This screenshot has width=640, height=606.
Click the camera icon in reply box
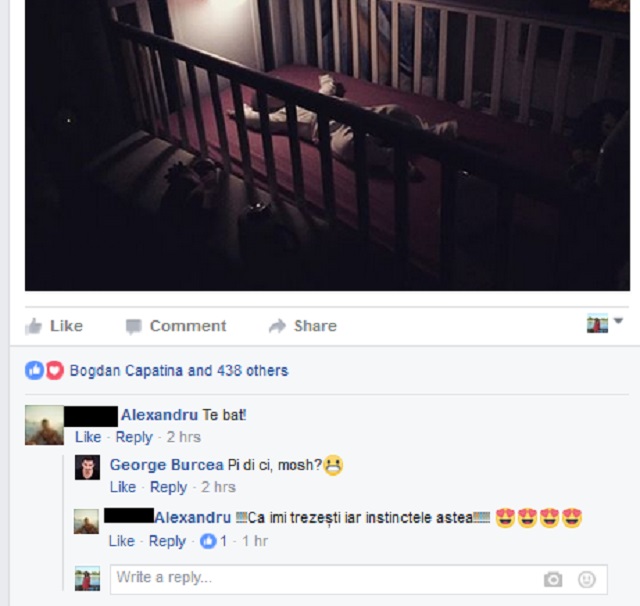point(553,579)
